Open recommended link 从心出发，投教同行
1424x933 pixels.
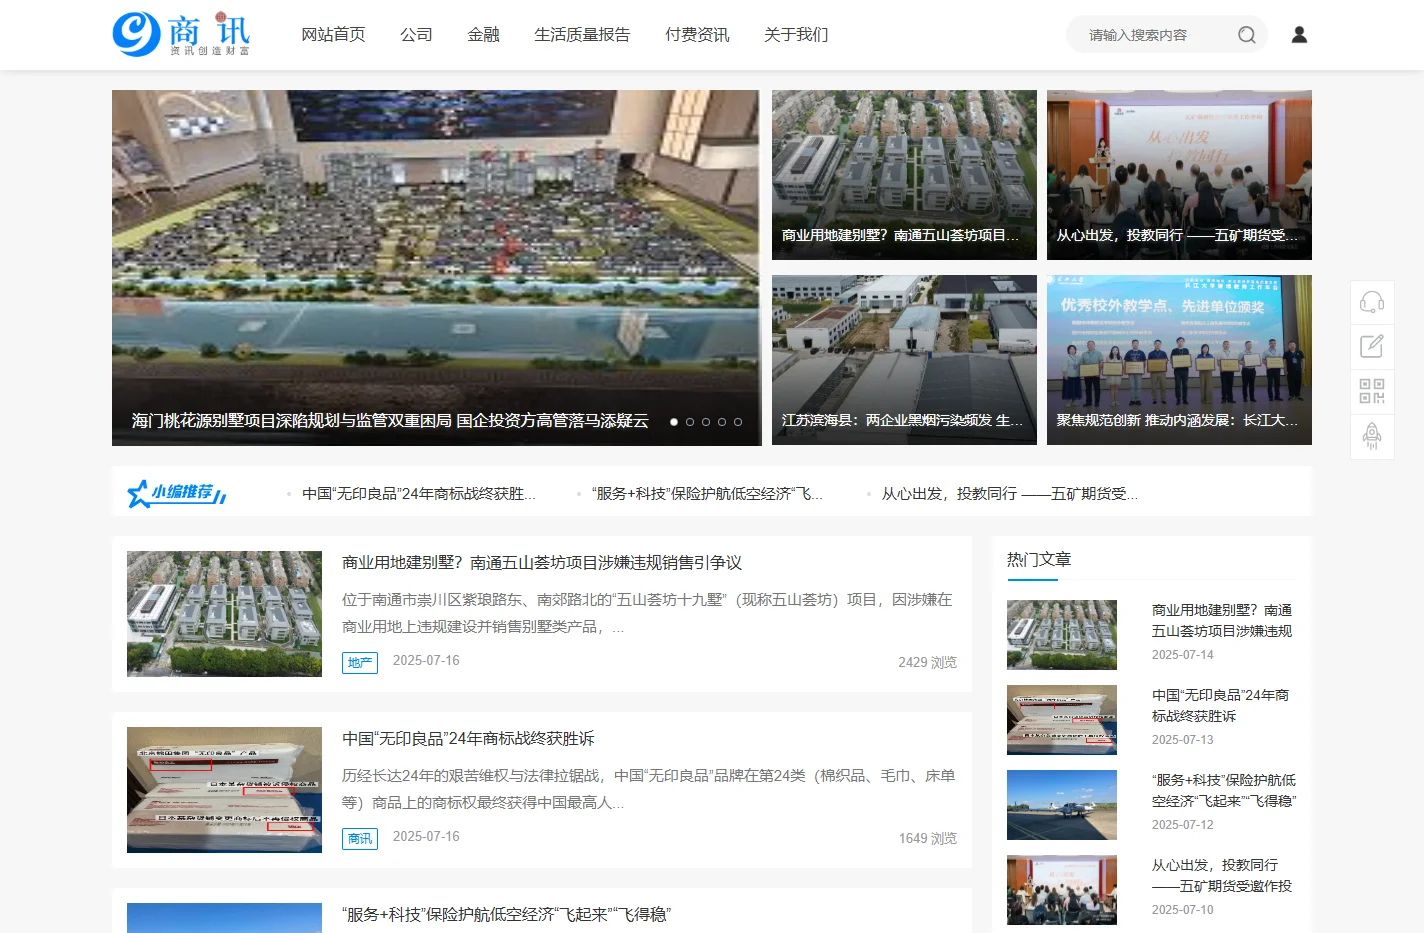(x=1010, y=494)
